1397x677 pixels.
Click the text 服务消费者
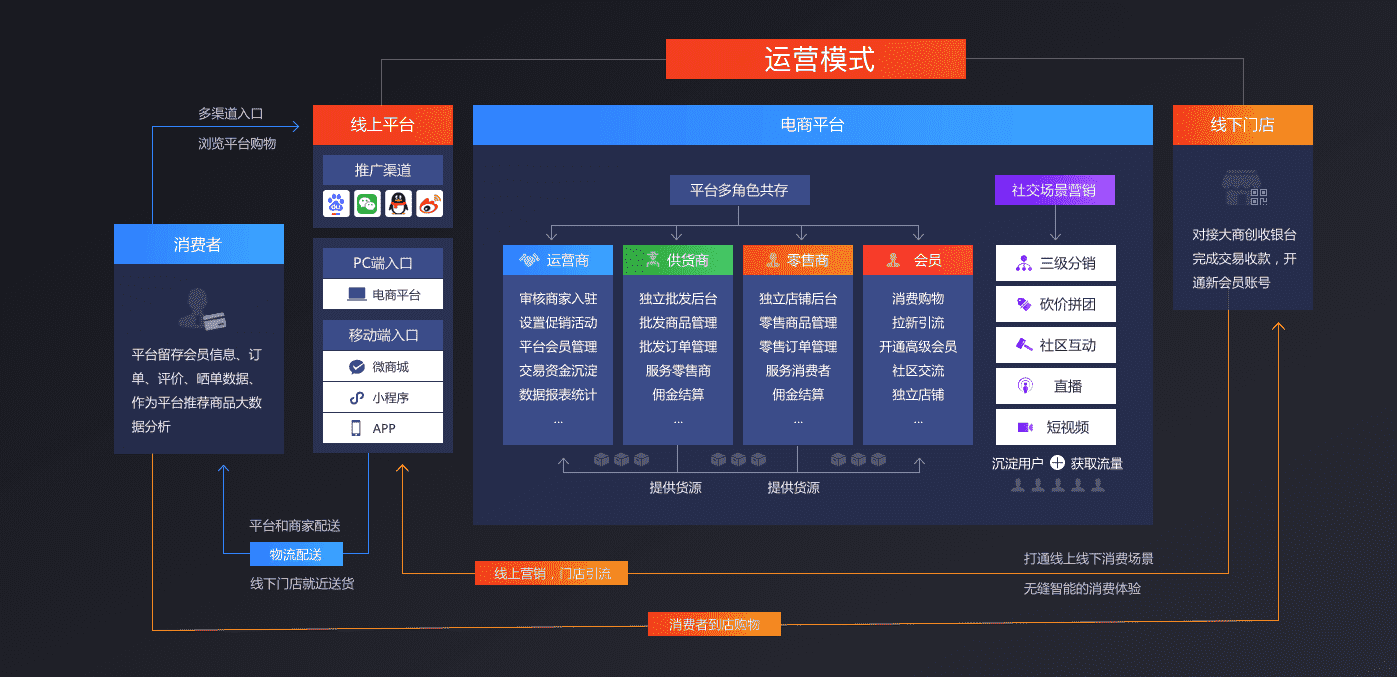pos(798,371)
